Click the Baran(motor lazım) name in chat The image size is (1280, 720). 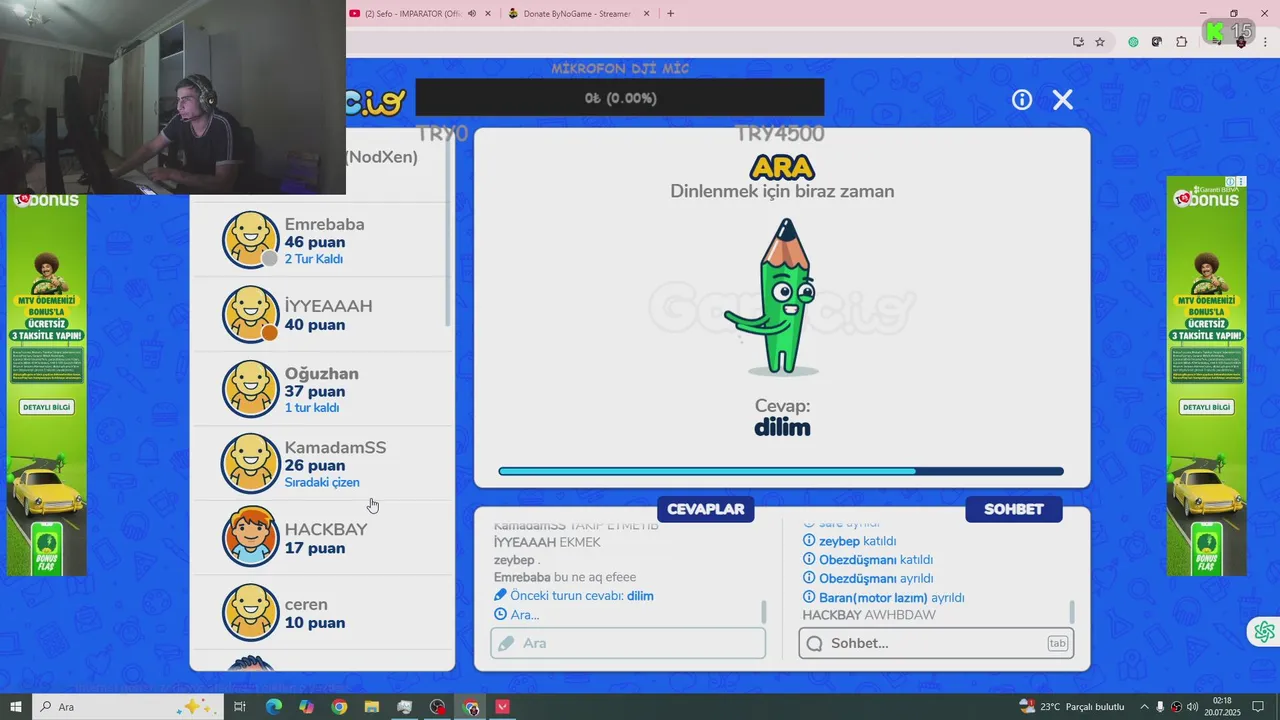873,597
